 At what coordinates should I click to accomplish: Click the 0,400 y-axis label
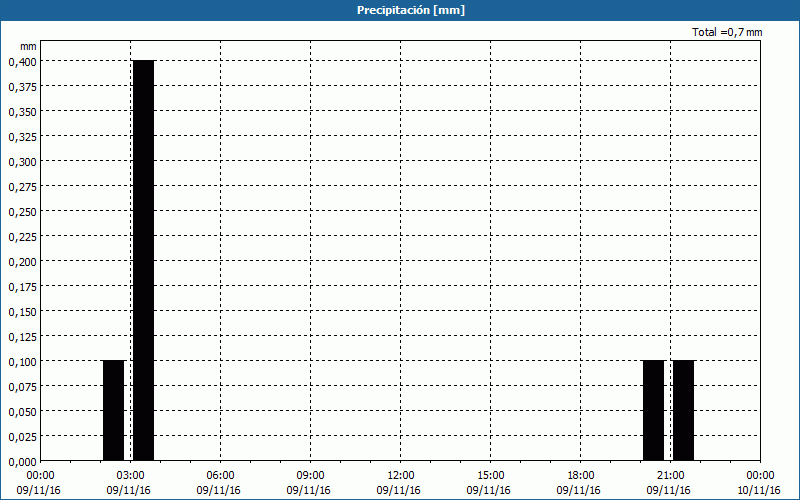click(22, 62)
